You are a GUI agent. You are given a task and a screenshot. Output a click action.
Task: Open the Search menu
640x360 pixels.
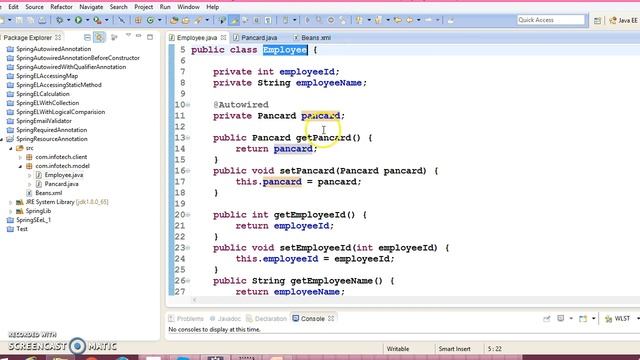pos(118,7)
